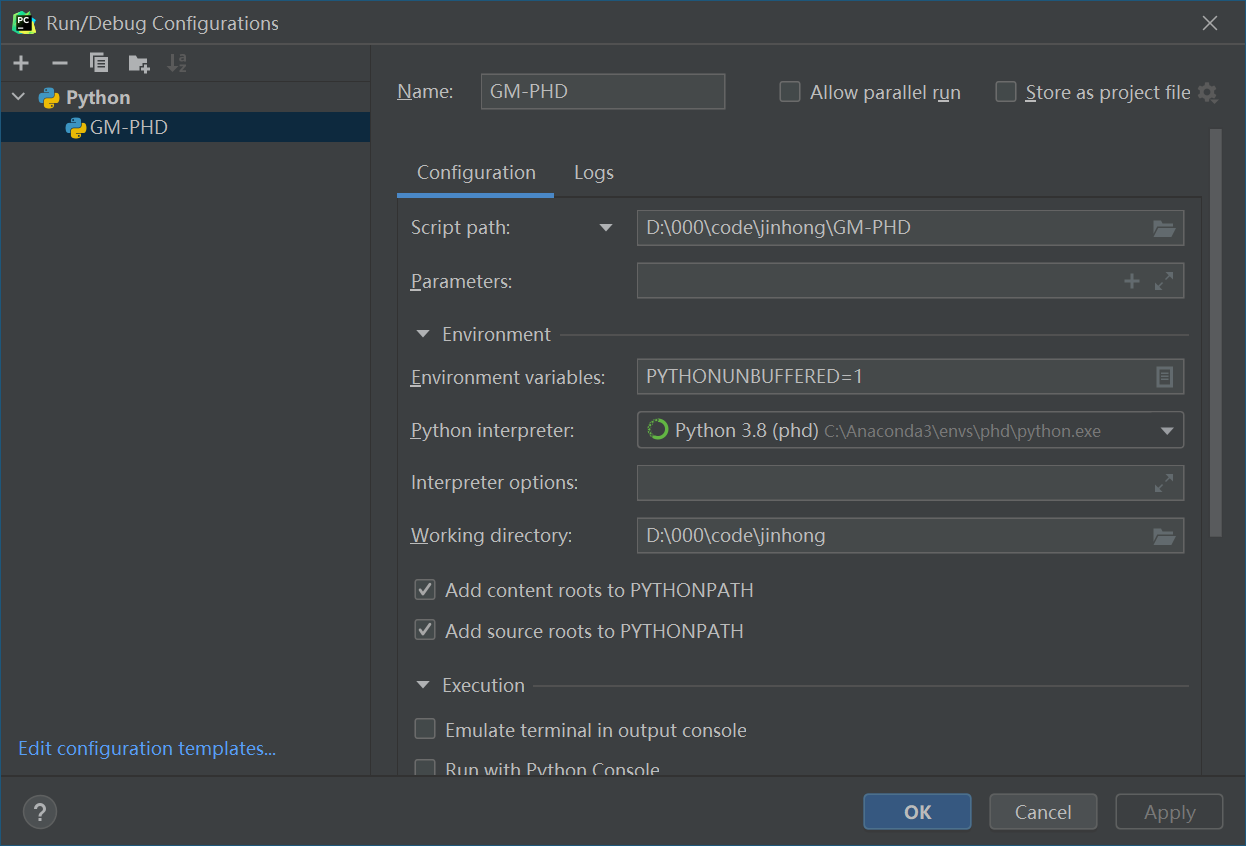Expand the Parameters field editor
Image resolution: width=1246 pixels, height=846 pixels.
1164,281
